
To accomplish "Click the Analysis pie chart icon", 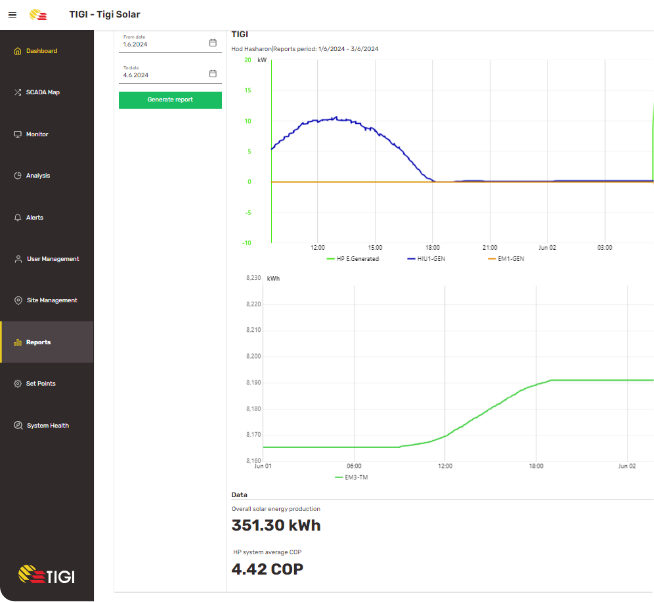I will (17, 176).
